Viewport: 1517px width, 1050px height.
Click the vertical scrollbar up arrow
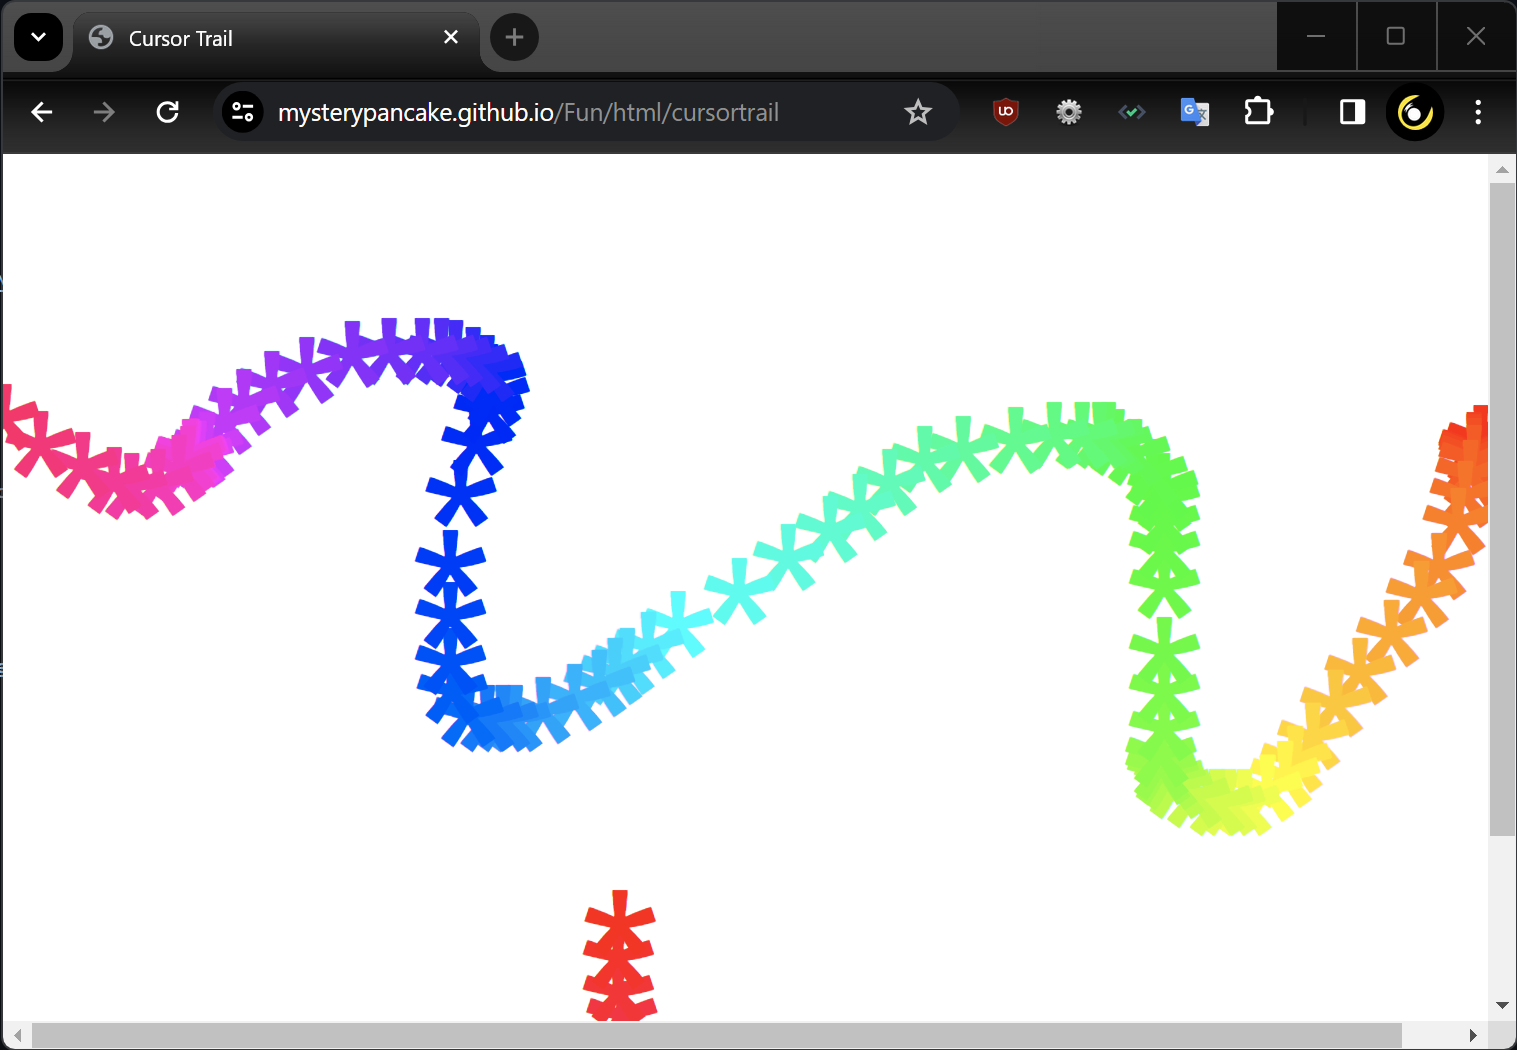point(1502,169)
